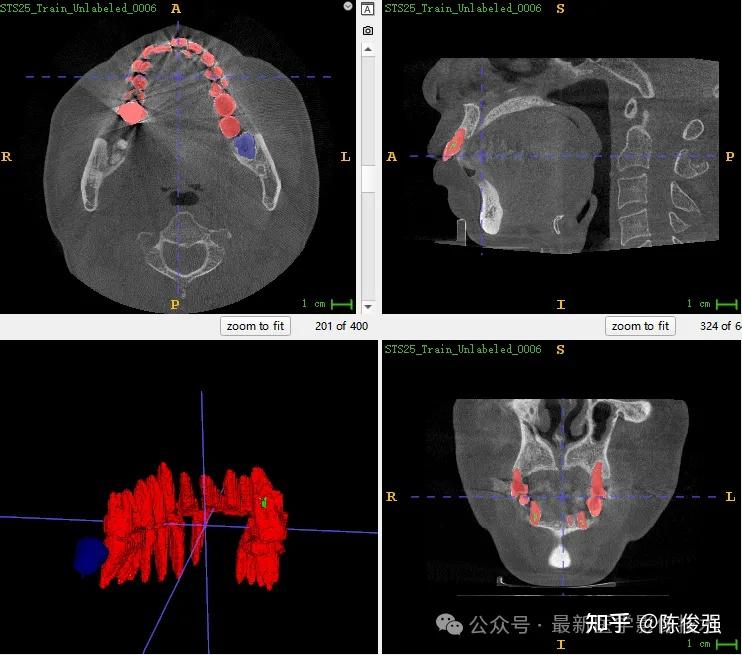The width and height of the screenshot is (742, 655).
Task: Take a snapshot with the camera icon
Action: click(x=368, y=31)
